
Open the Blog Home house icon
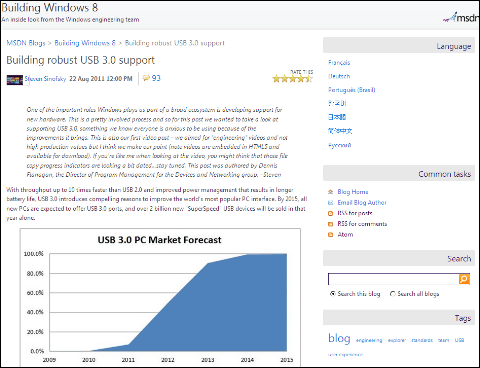coord(330,192)
